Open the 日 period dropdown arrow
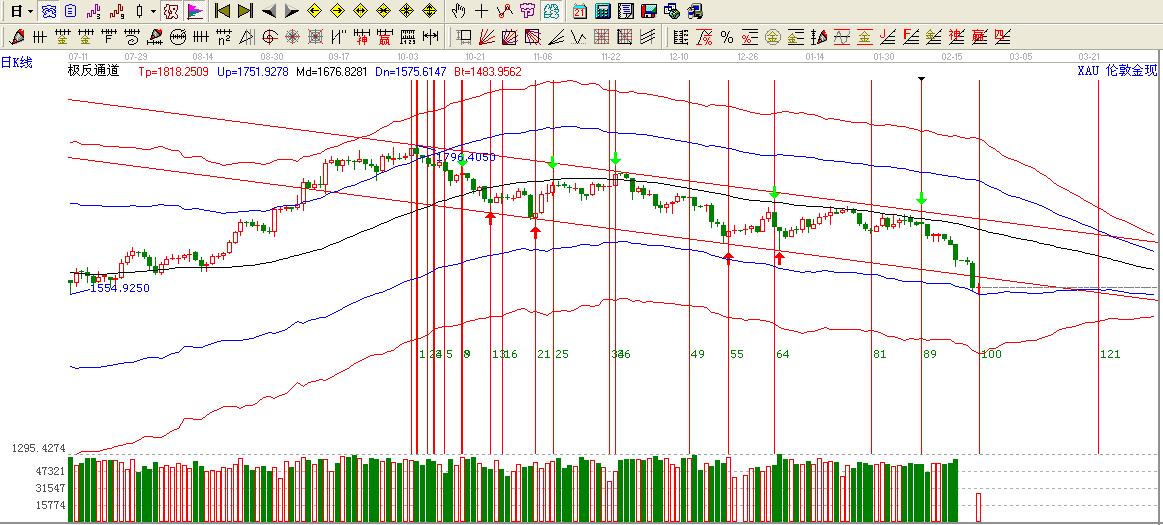Image resolution: width=1163 pixels, height=525 pixels. coord(31,12)
